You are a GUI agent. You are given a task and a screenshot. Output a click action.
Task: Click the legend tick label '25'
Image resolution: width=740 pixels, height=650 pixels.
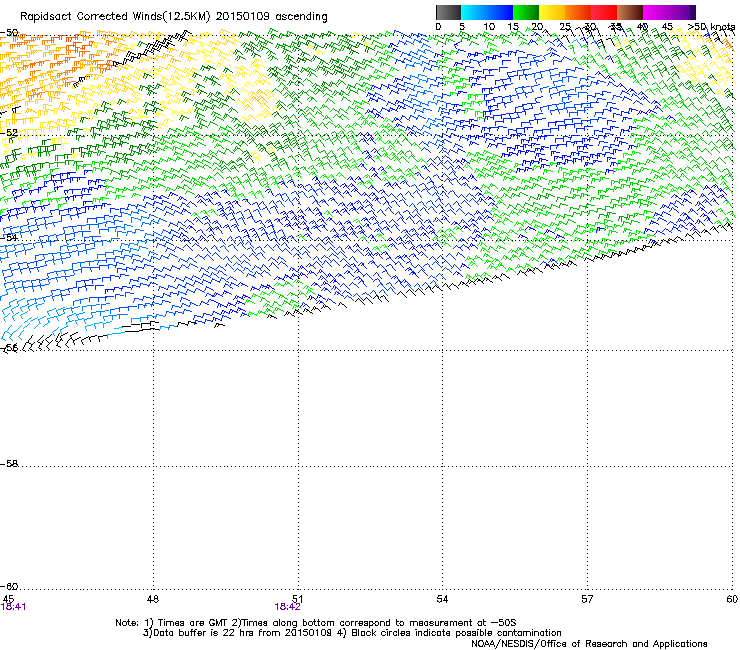click(x=565, y=27)
